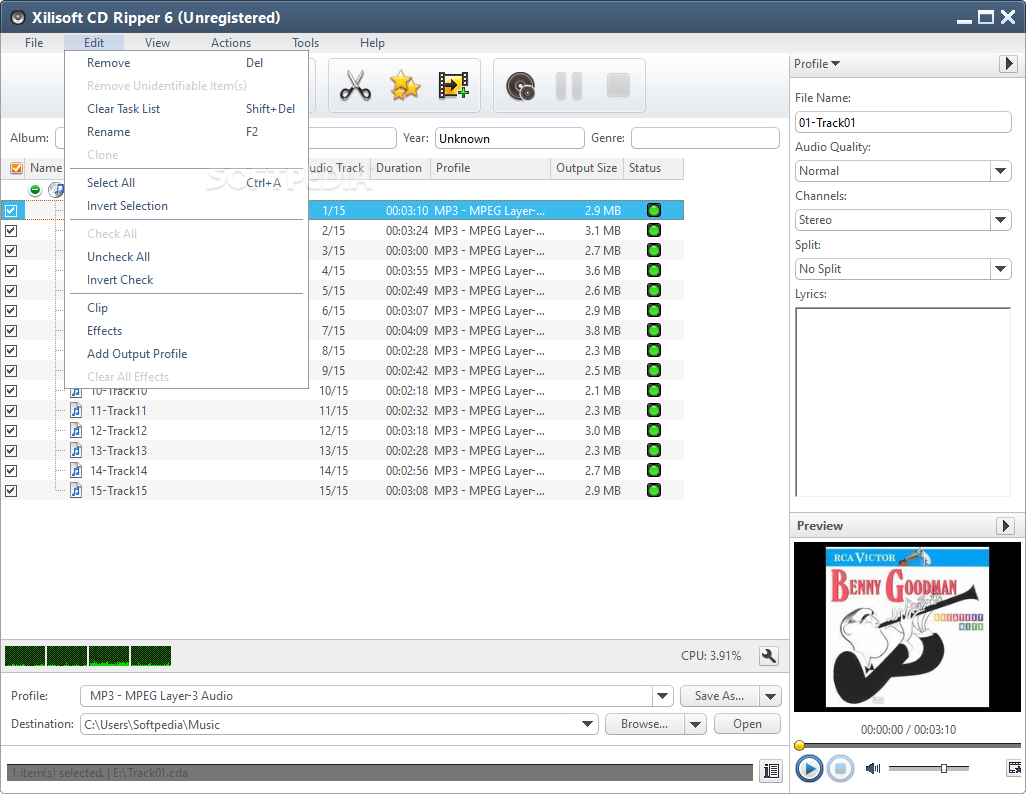Choose Add Output Profile in Edit menu
The height and width of the screenshot is (794, 1026).
[186, 353]
